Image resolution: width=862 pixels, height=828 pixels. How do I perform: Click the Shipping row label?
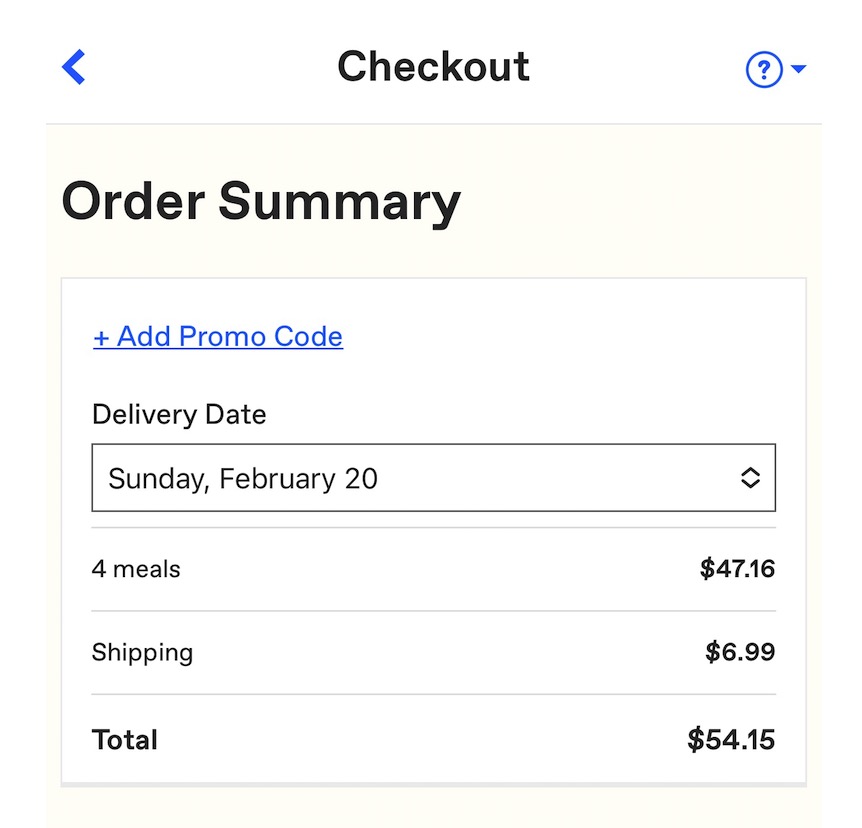(142, 653)
